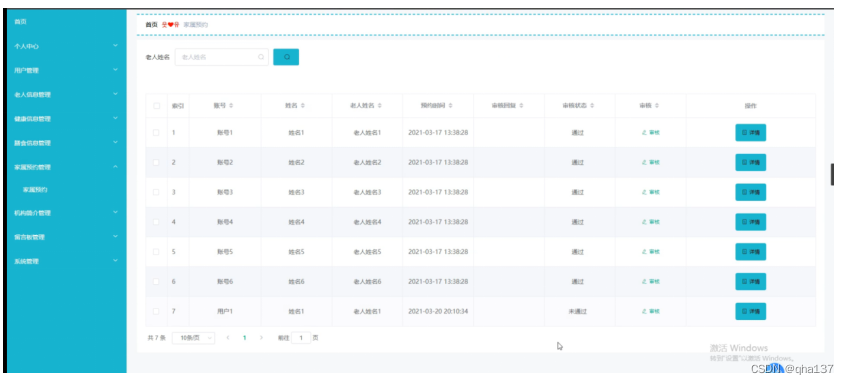
Task: Open 详情 details for row 账号1
Action: coord(750,133)
